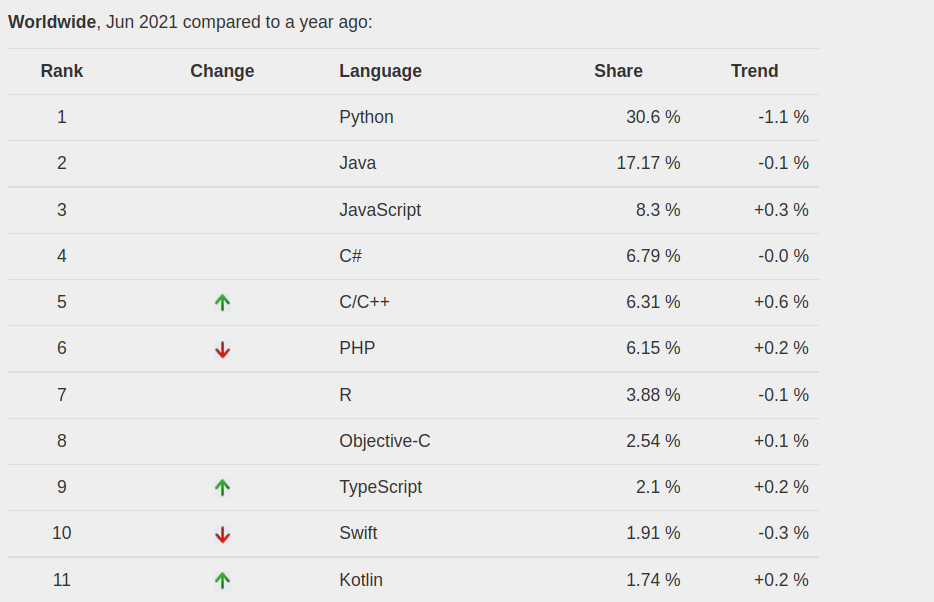The width and height of the screenshot is (934, 602).
Task: Select Objective-C language text
Action: click(384, 441)
